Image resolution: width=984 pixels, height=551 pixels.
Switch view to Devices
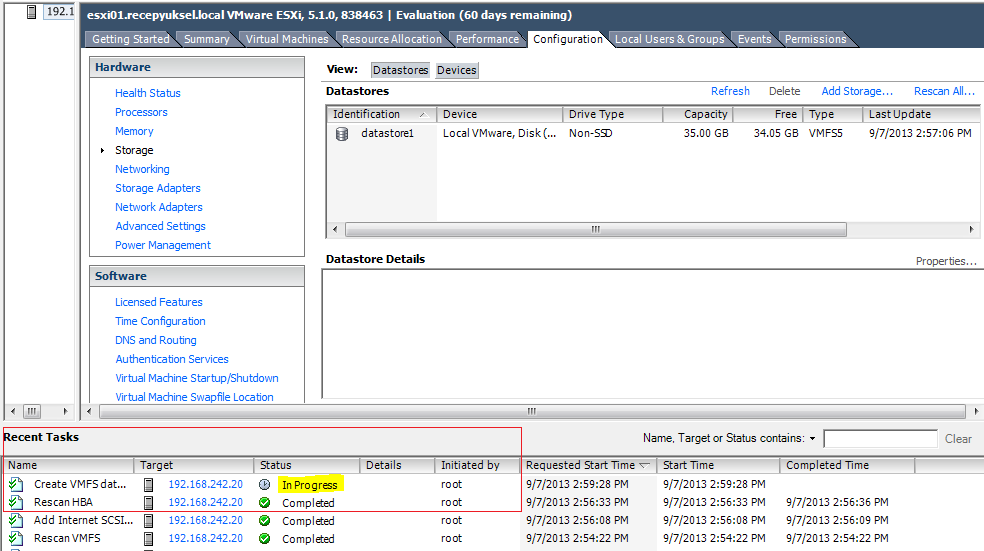[x=457, y=70]
